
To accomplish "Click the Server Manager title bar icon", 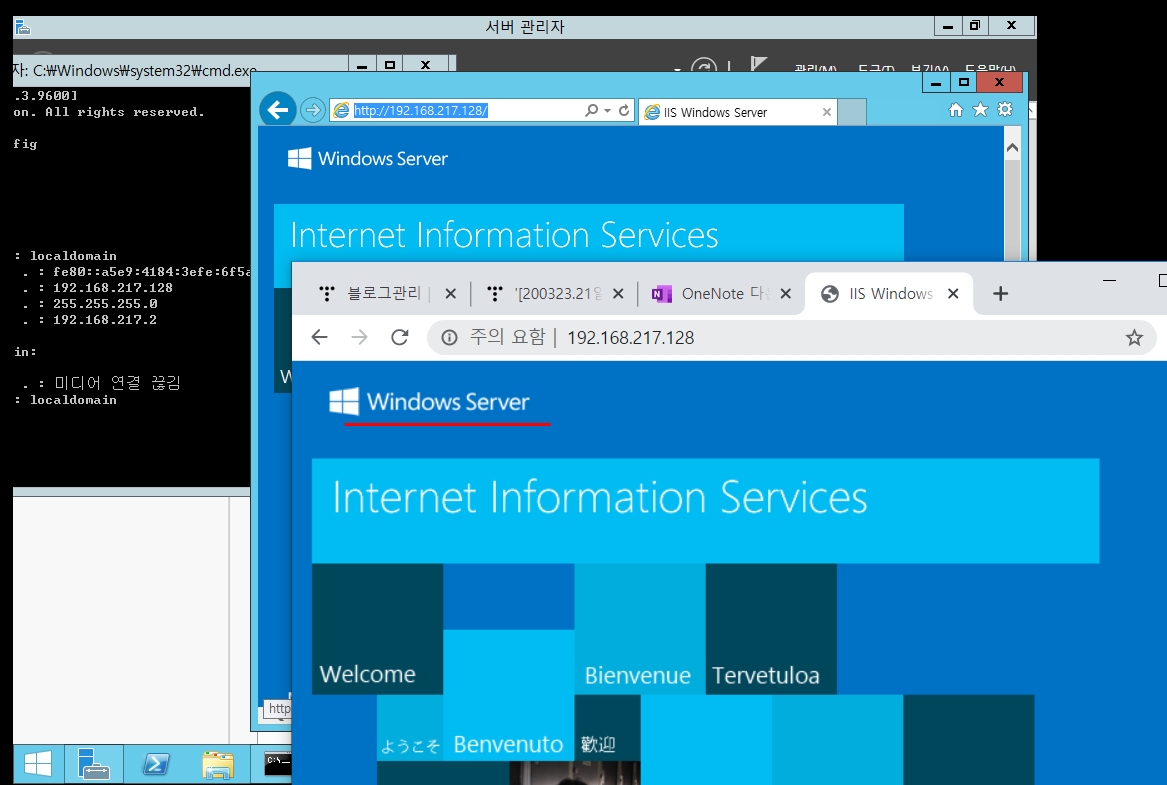I will tap(22, 28).
